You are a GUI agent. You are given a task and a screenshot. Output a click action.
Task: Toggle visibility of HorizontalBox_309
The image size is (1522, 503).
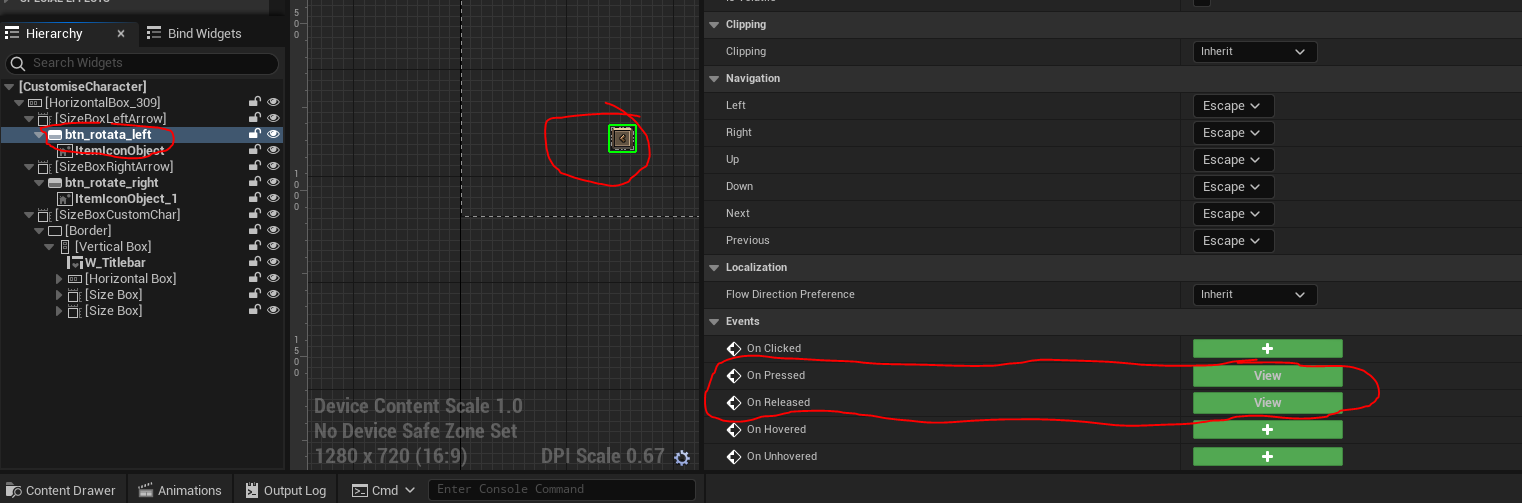point(273,102)
